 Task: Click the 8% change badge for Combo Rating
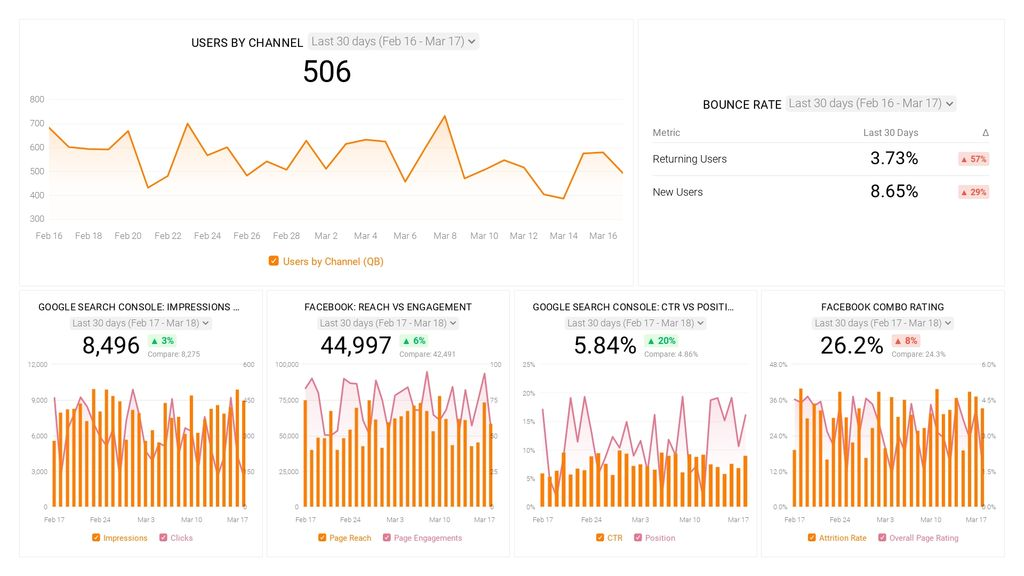click(906, 340)
